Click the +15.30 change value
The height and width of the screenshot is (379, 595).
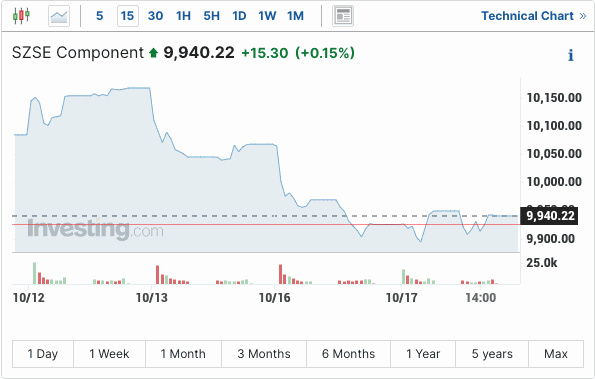coord(265,53)
